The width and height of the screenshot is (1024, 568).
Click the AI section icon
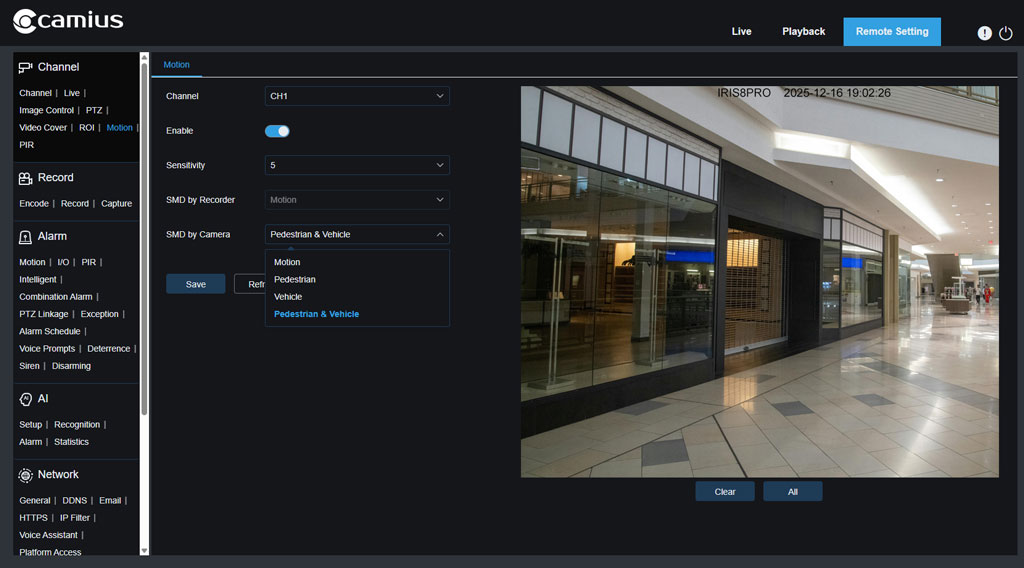[x=25, y=399]
